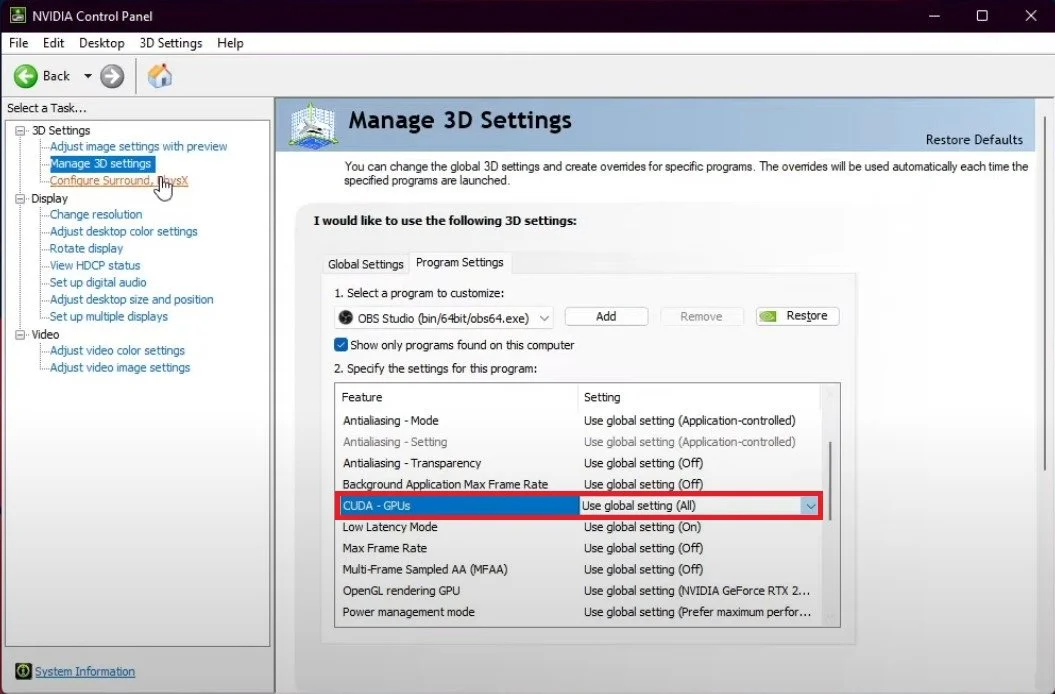This screenshot has height=694, width=1055.
Task: Open the 3D Settings menu
Action: tap(171, 43)
